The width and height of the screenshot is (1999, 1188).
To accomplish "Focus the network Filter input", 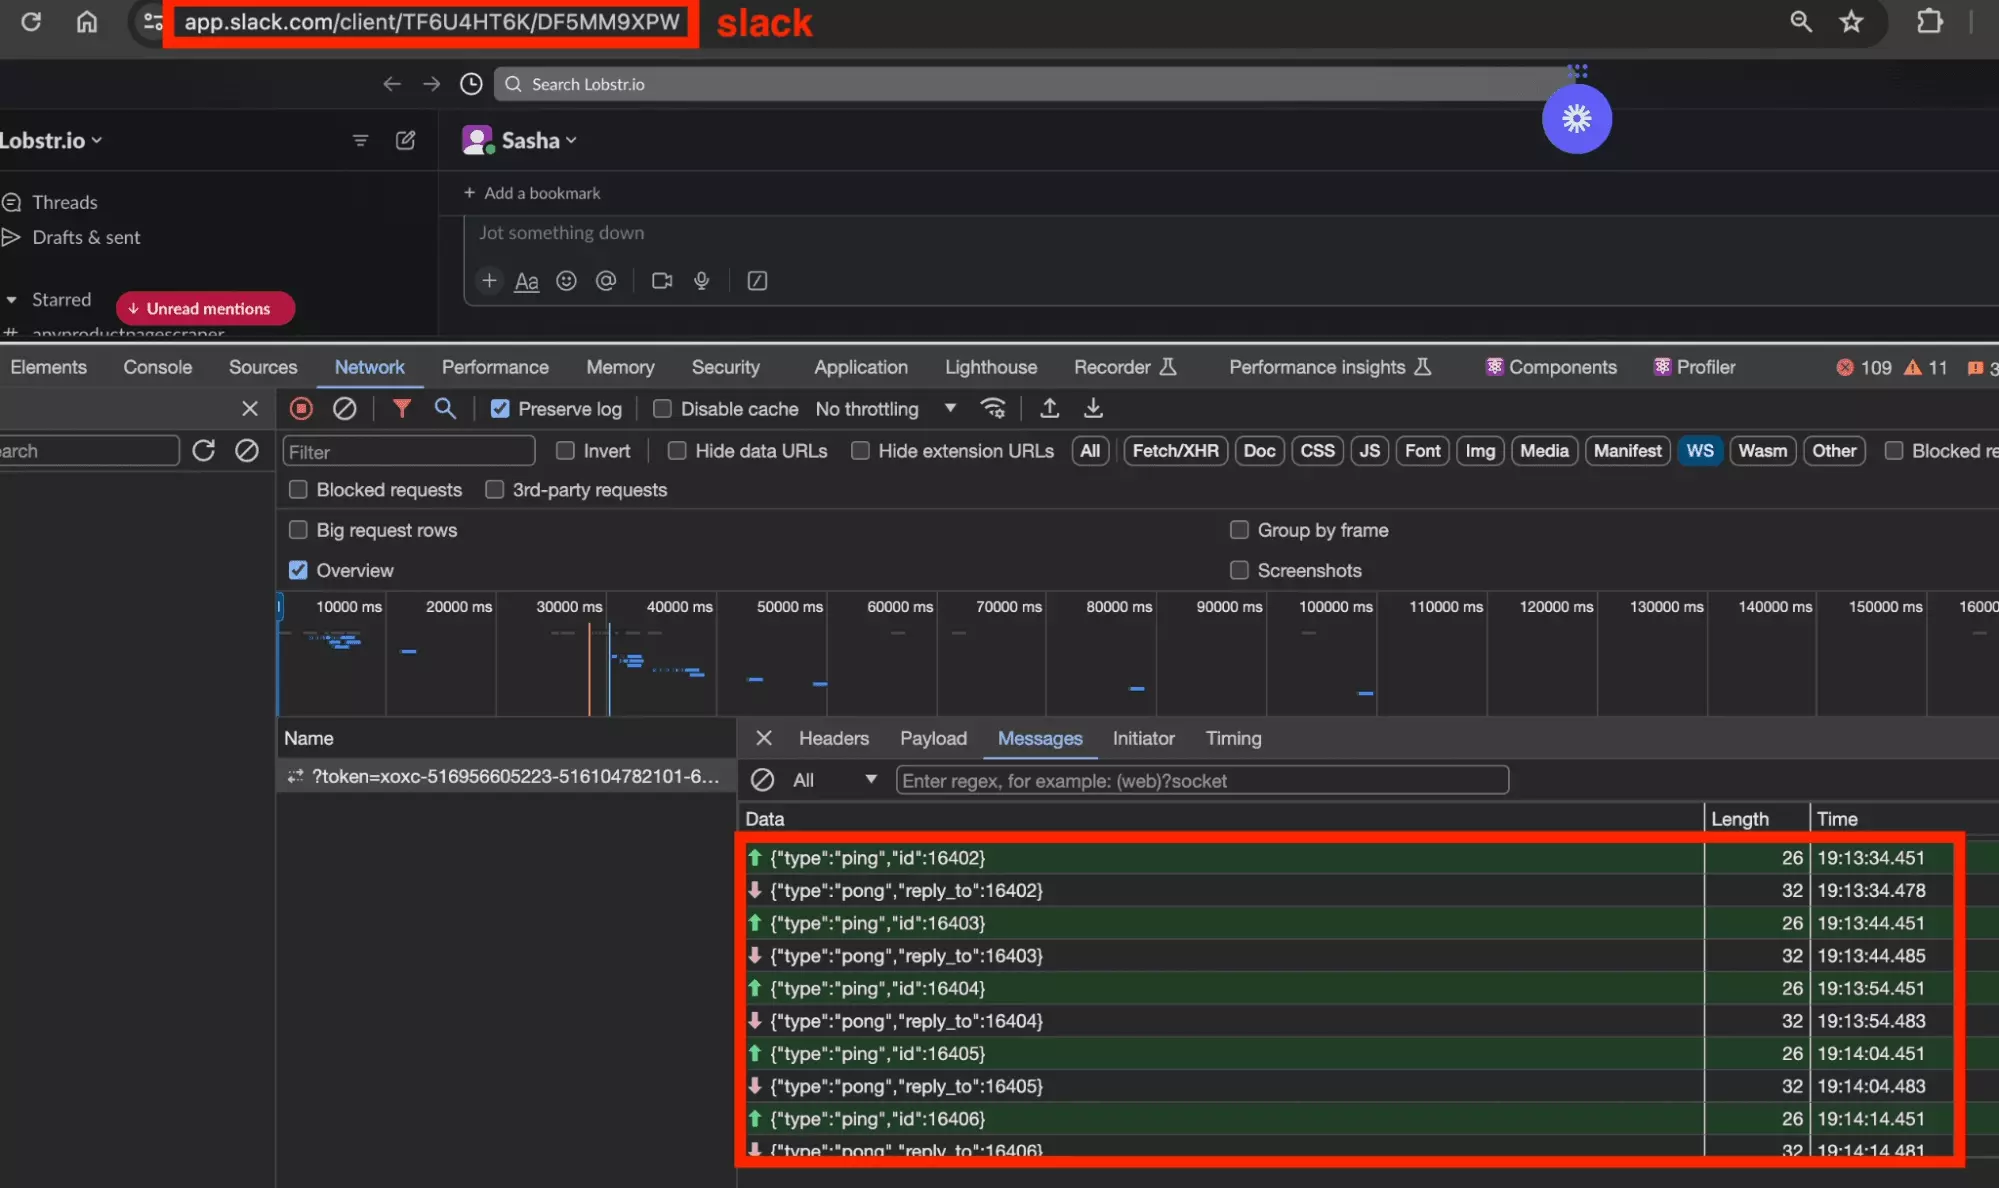I will [408, 451].
